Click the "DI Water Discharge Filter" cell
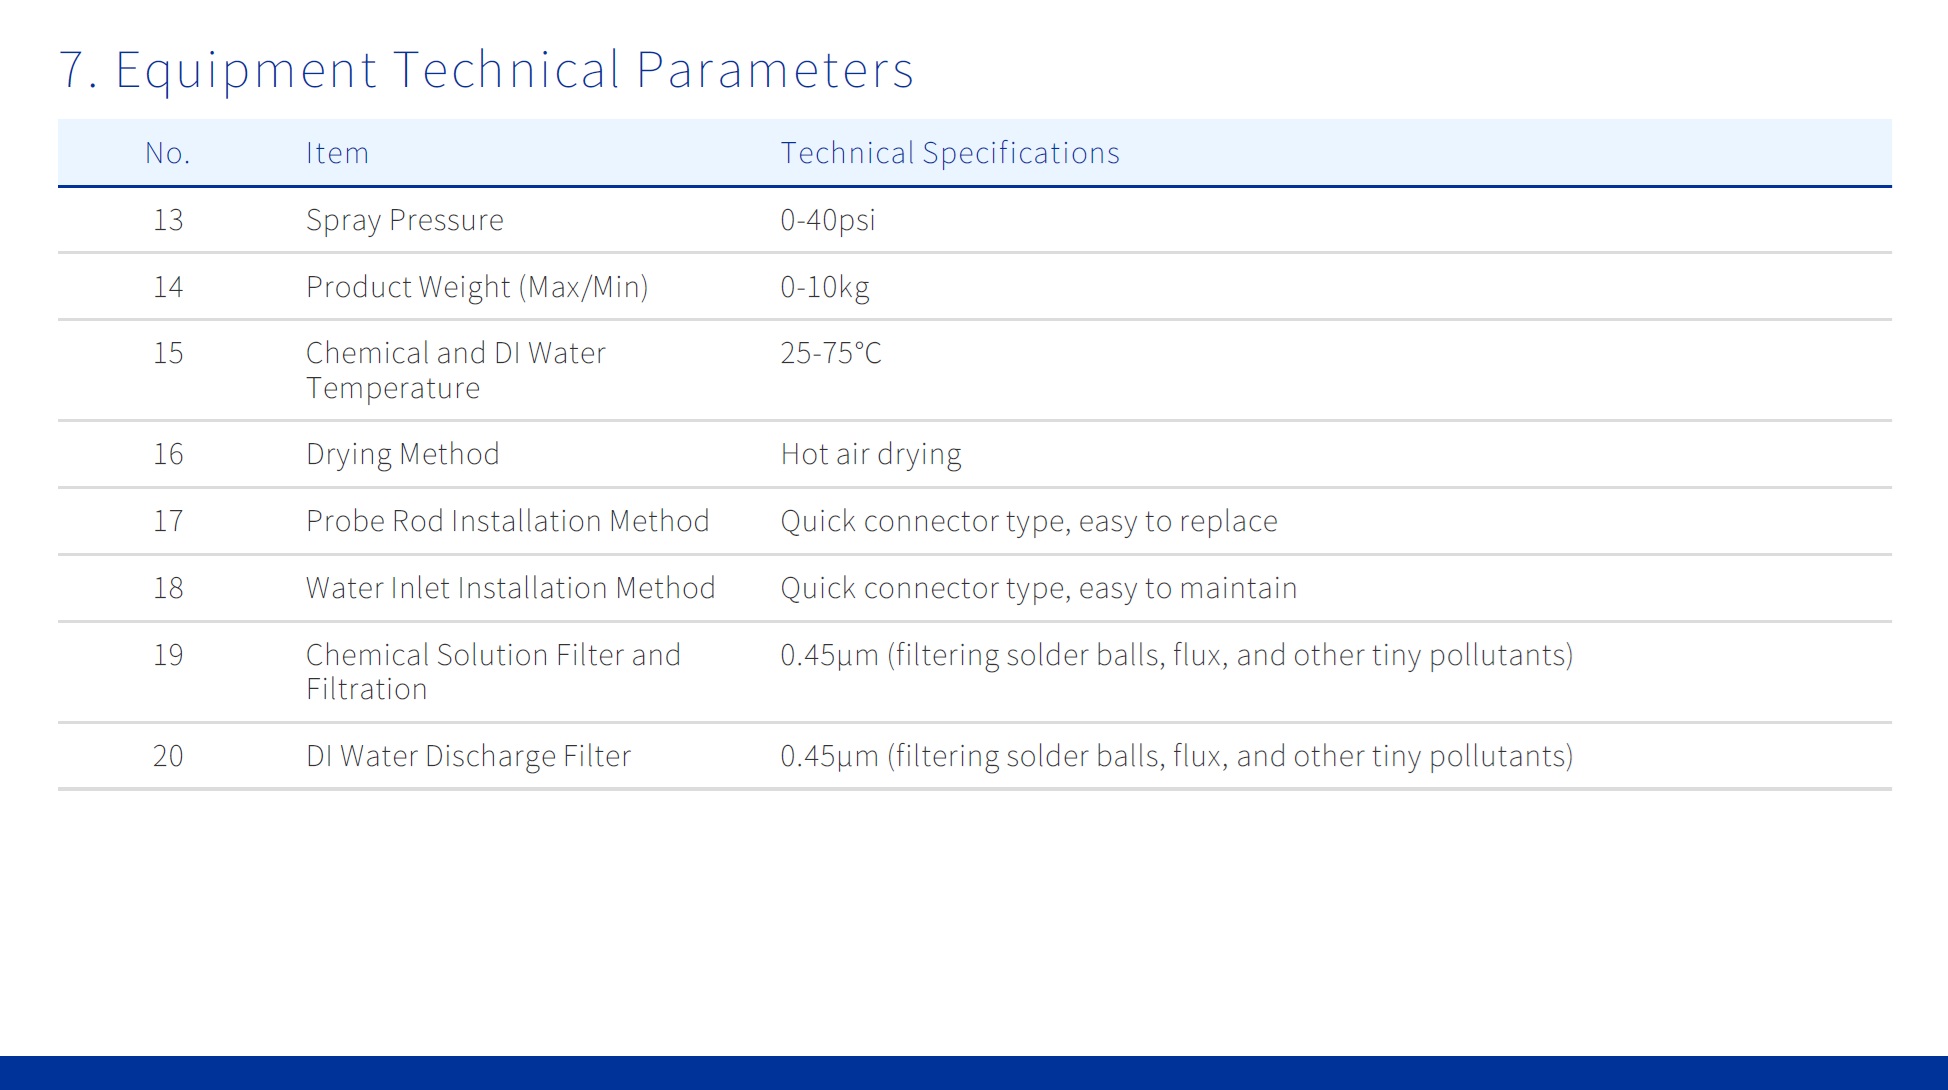This screenshot has height=1090, width=1948. (468, 756)
